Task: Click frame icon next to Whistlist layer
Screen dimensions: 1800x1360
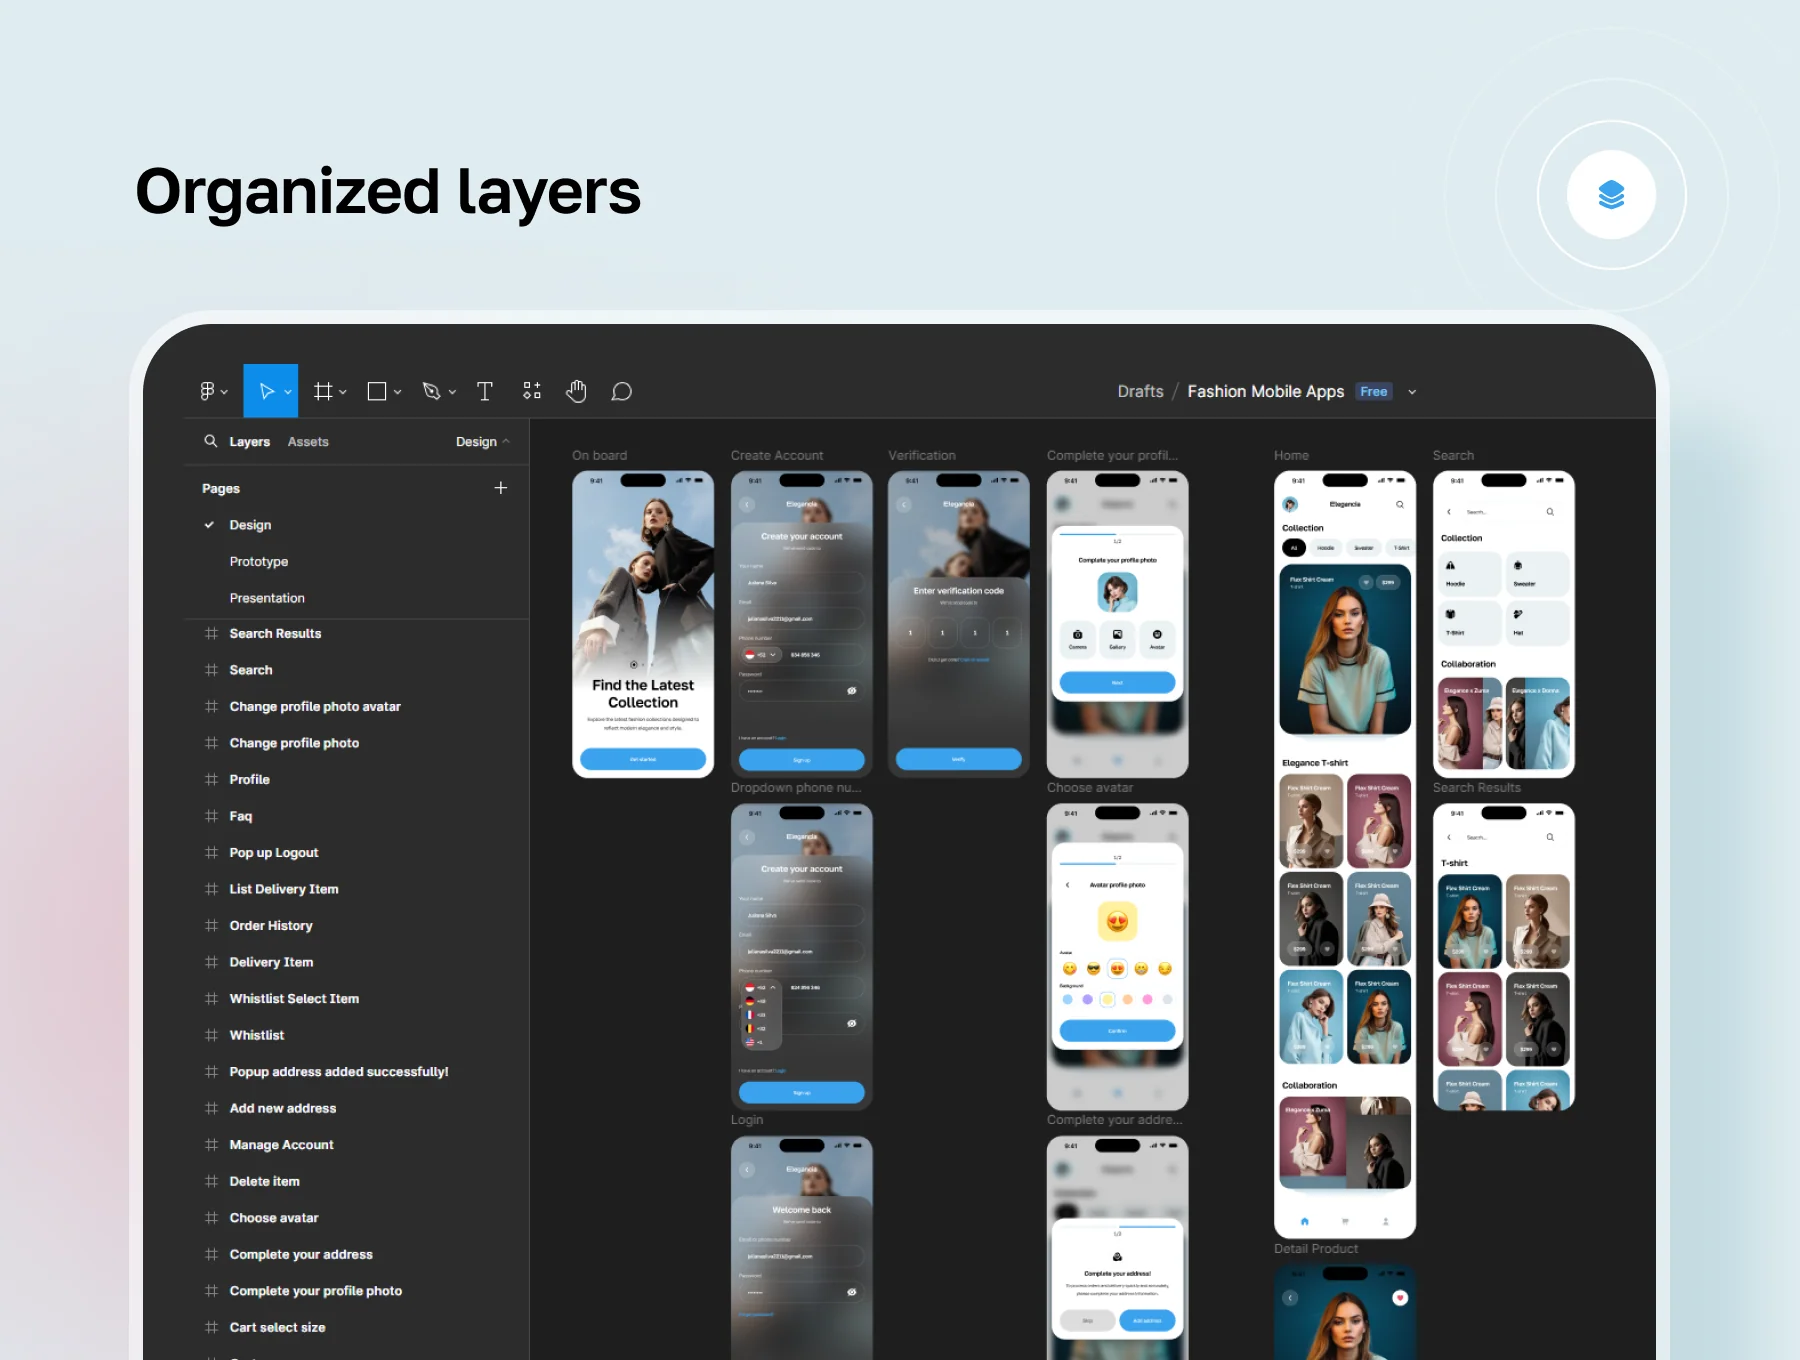Action: click(x=211, y=1035)
